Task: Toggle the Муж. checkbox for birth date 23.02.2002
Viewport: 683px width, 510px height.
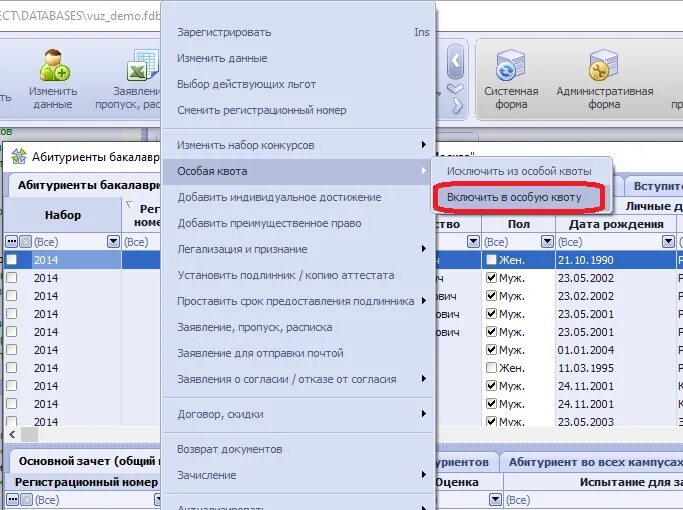Action: 491,295
